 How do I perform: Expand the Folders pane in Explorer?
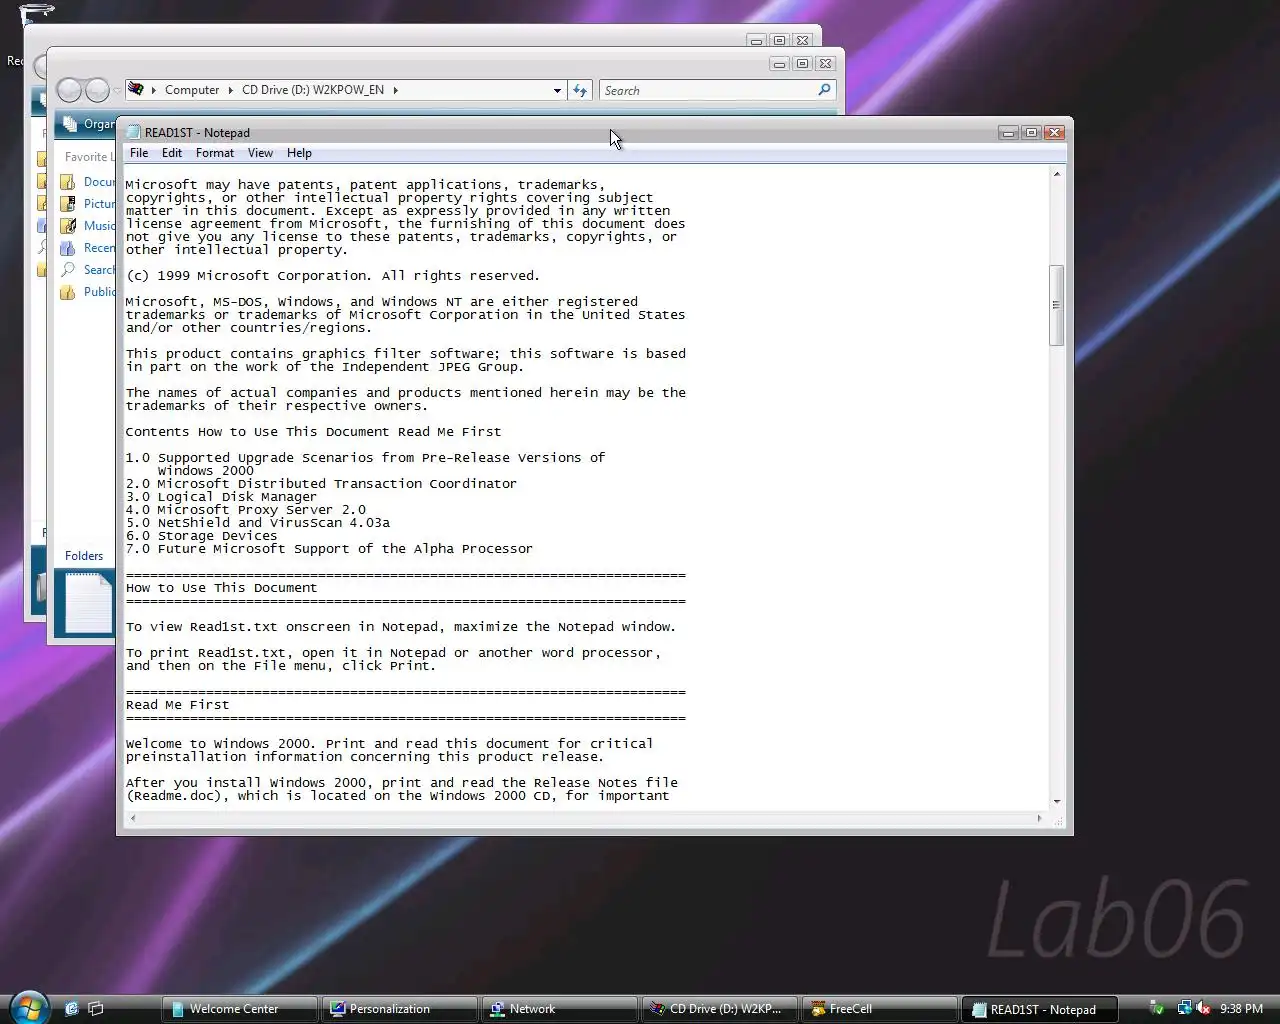tap(84, 556)
